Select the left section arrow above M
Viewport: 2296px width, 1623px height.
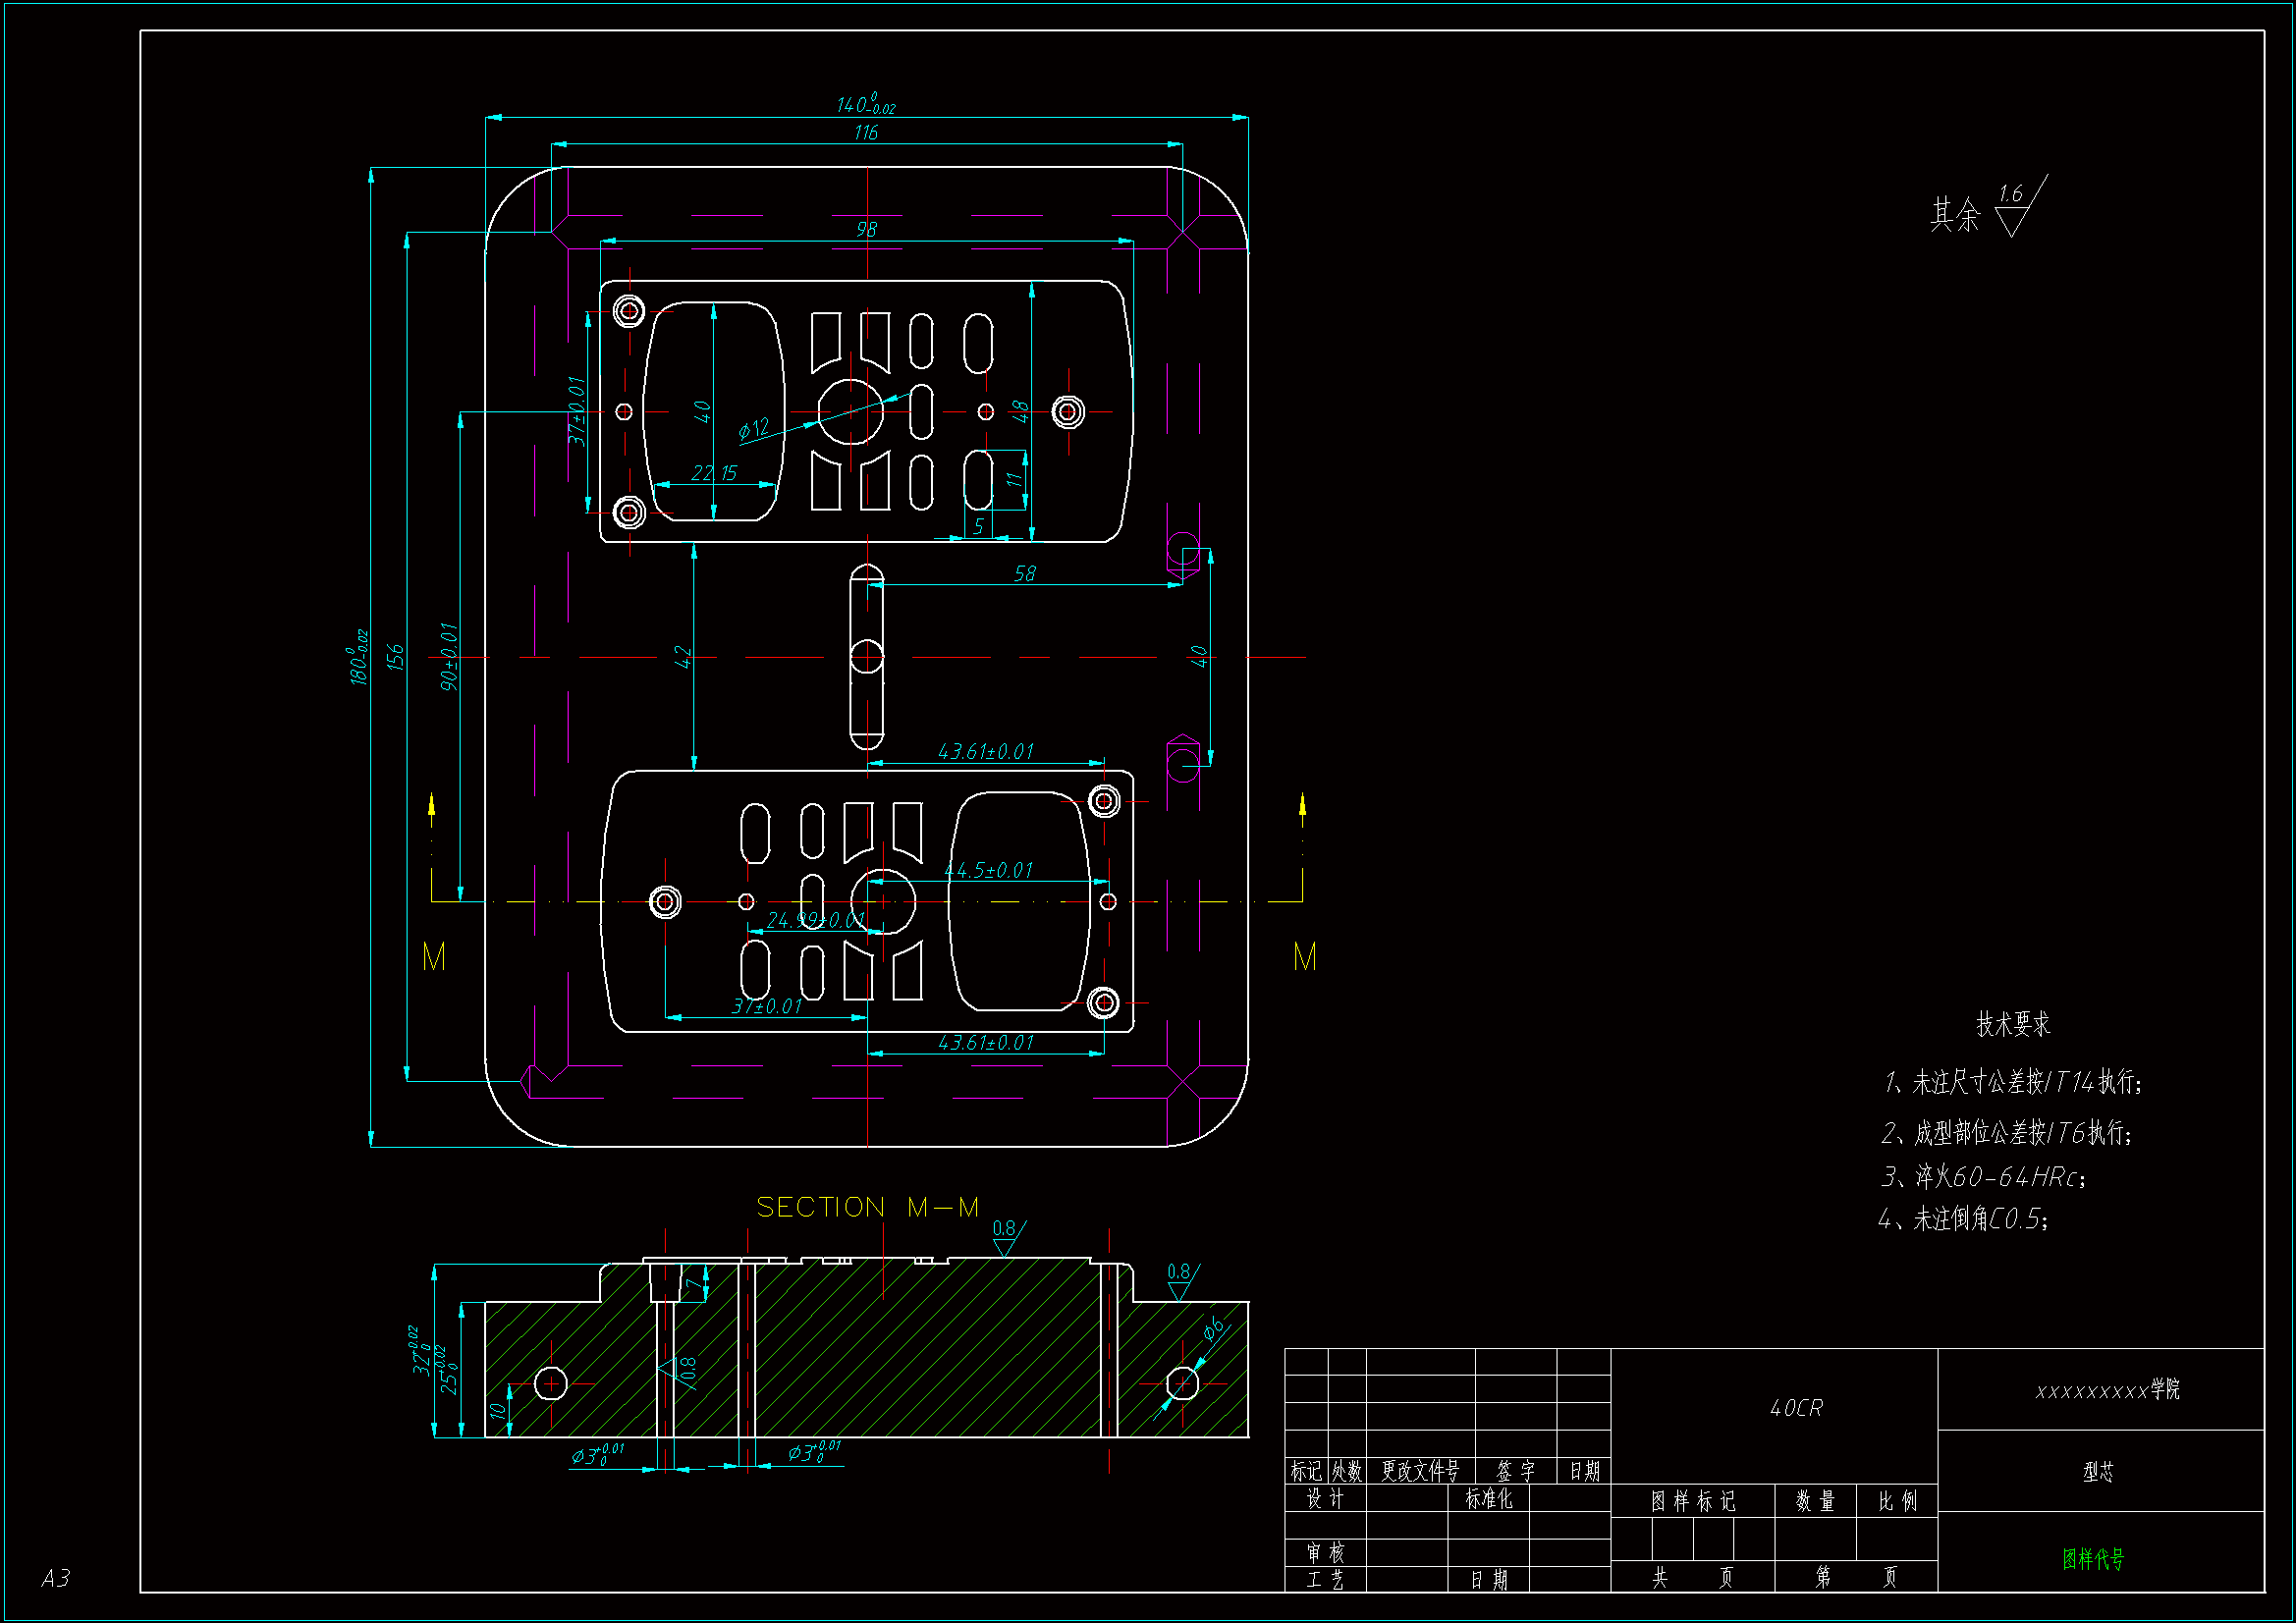tap(432, 808)
